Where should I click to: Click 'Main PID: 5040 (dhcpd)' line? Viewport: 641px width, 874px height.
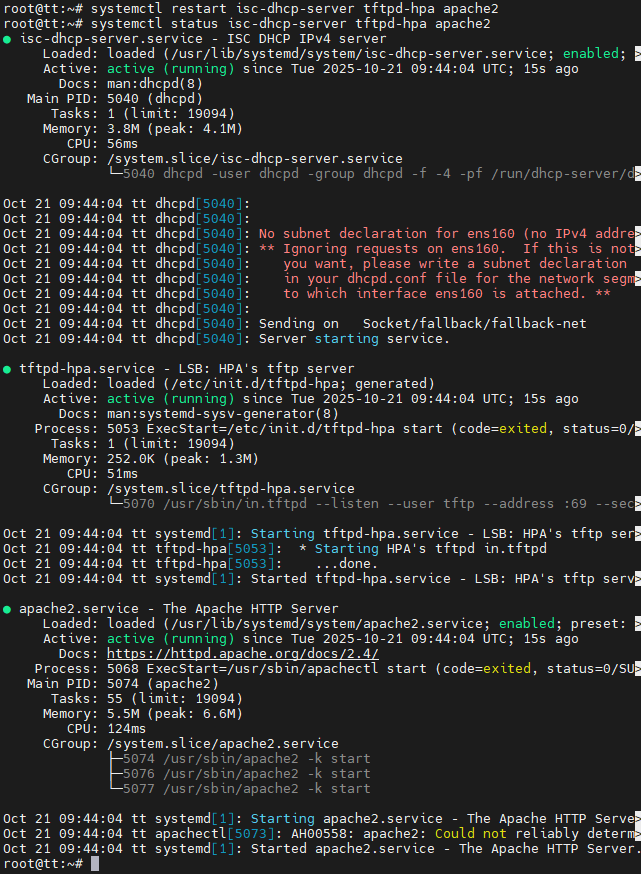115,99
